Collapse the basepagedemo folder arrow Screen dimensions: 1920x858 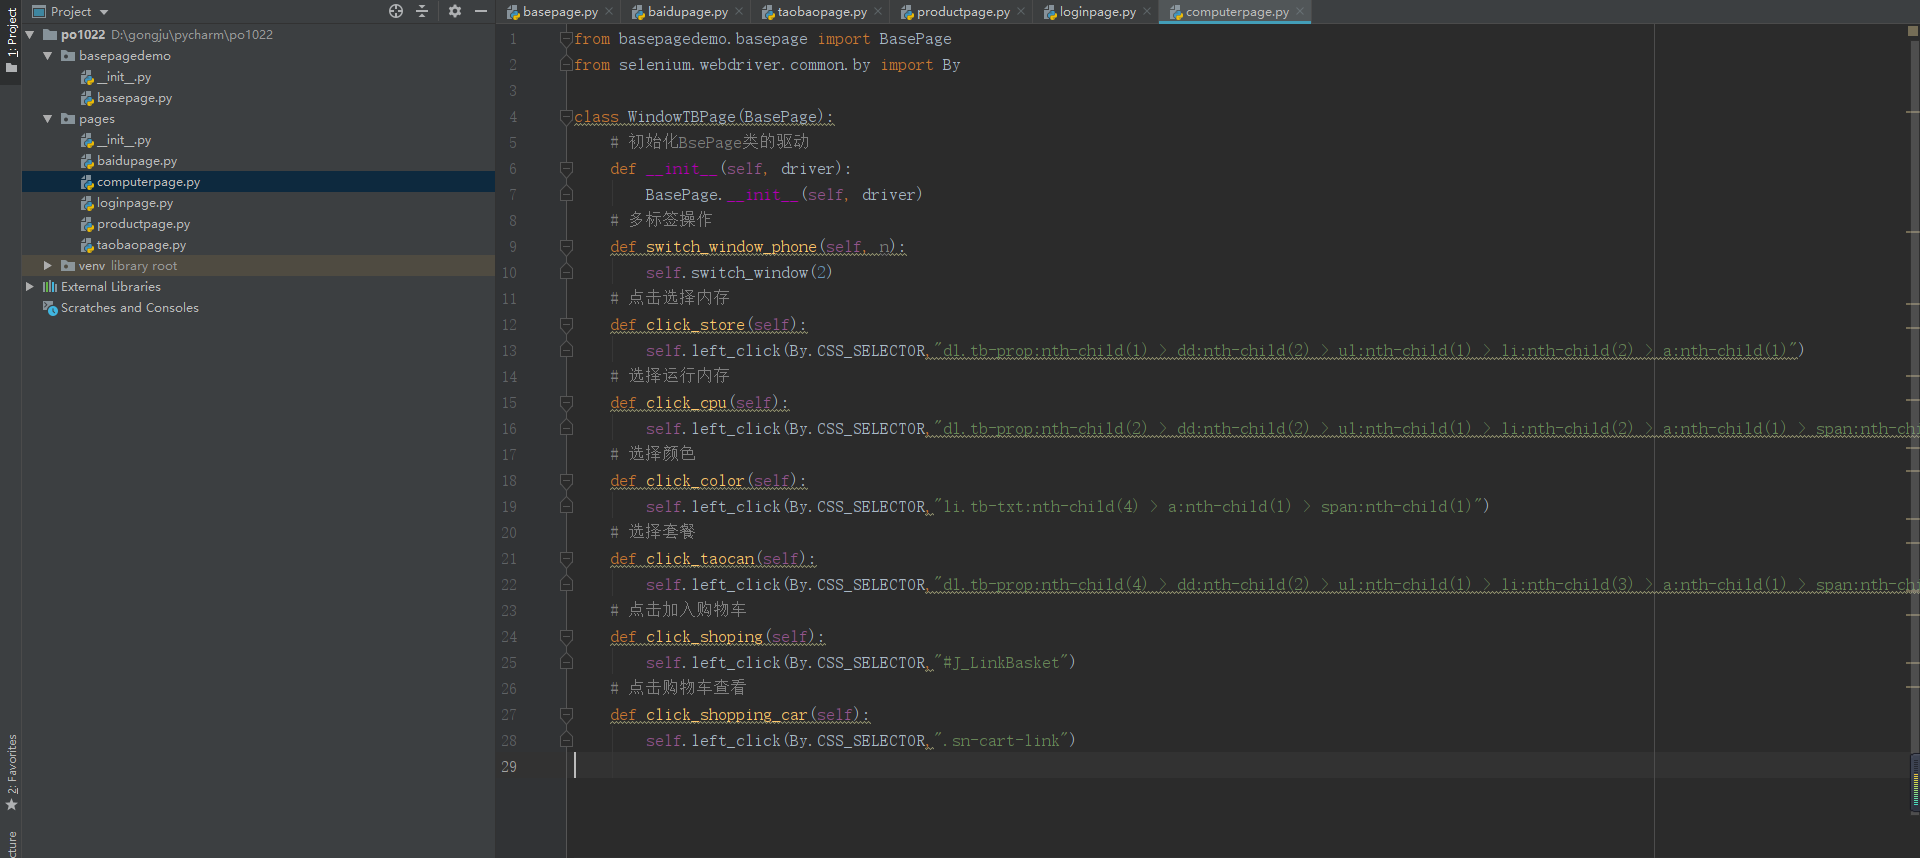tap(48, 56)
